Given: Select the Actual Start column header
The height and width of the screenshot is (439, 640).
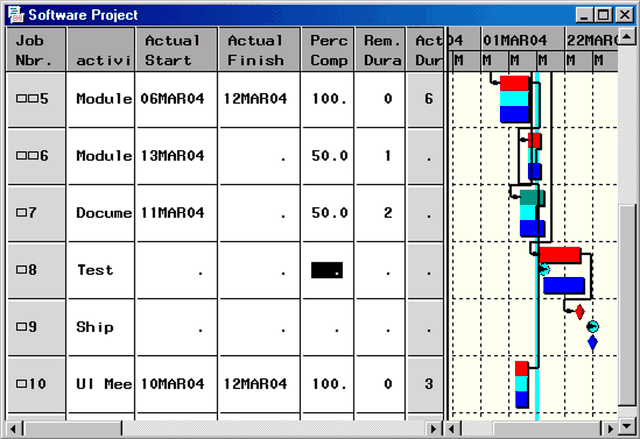Looking at the screenshot, I should (176, 50).
